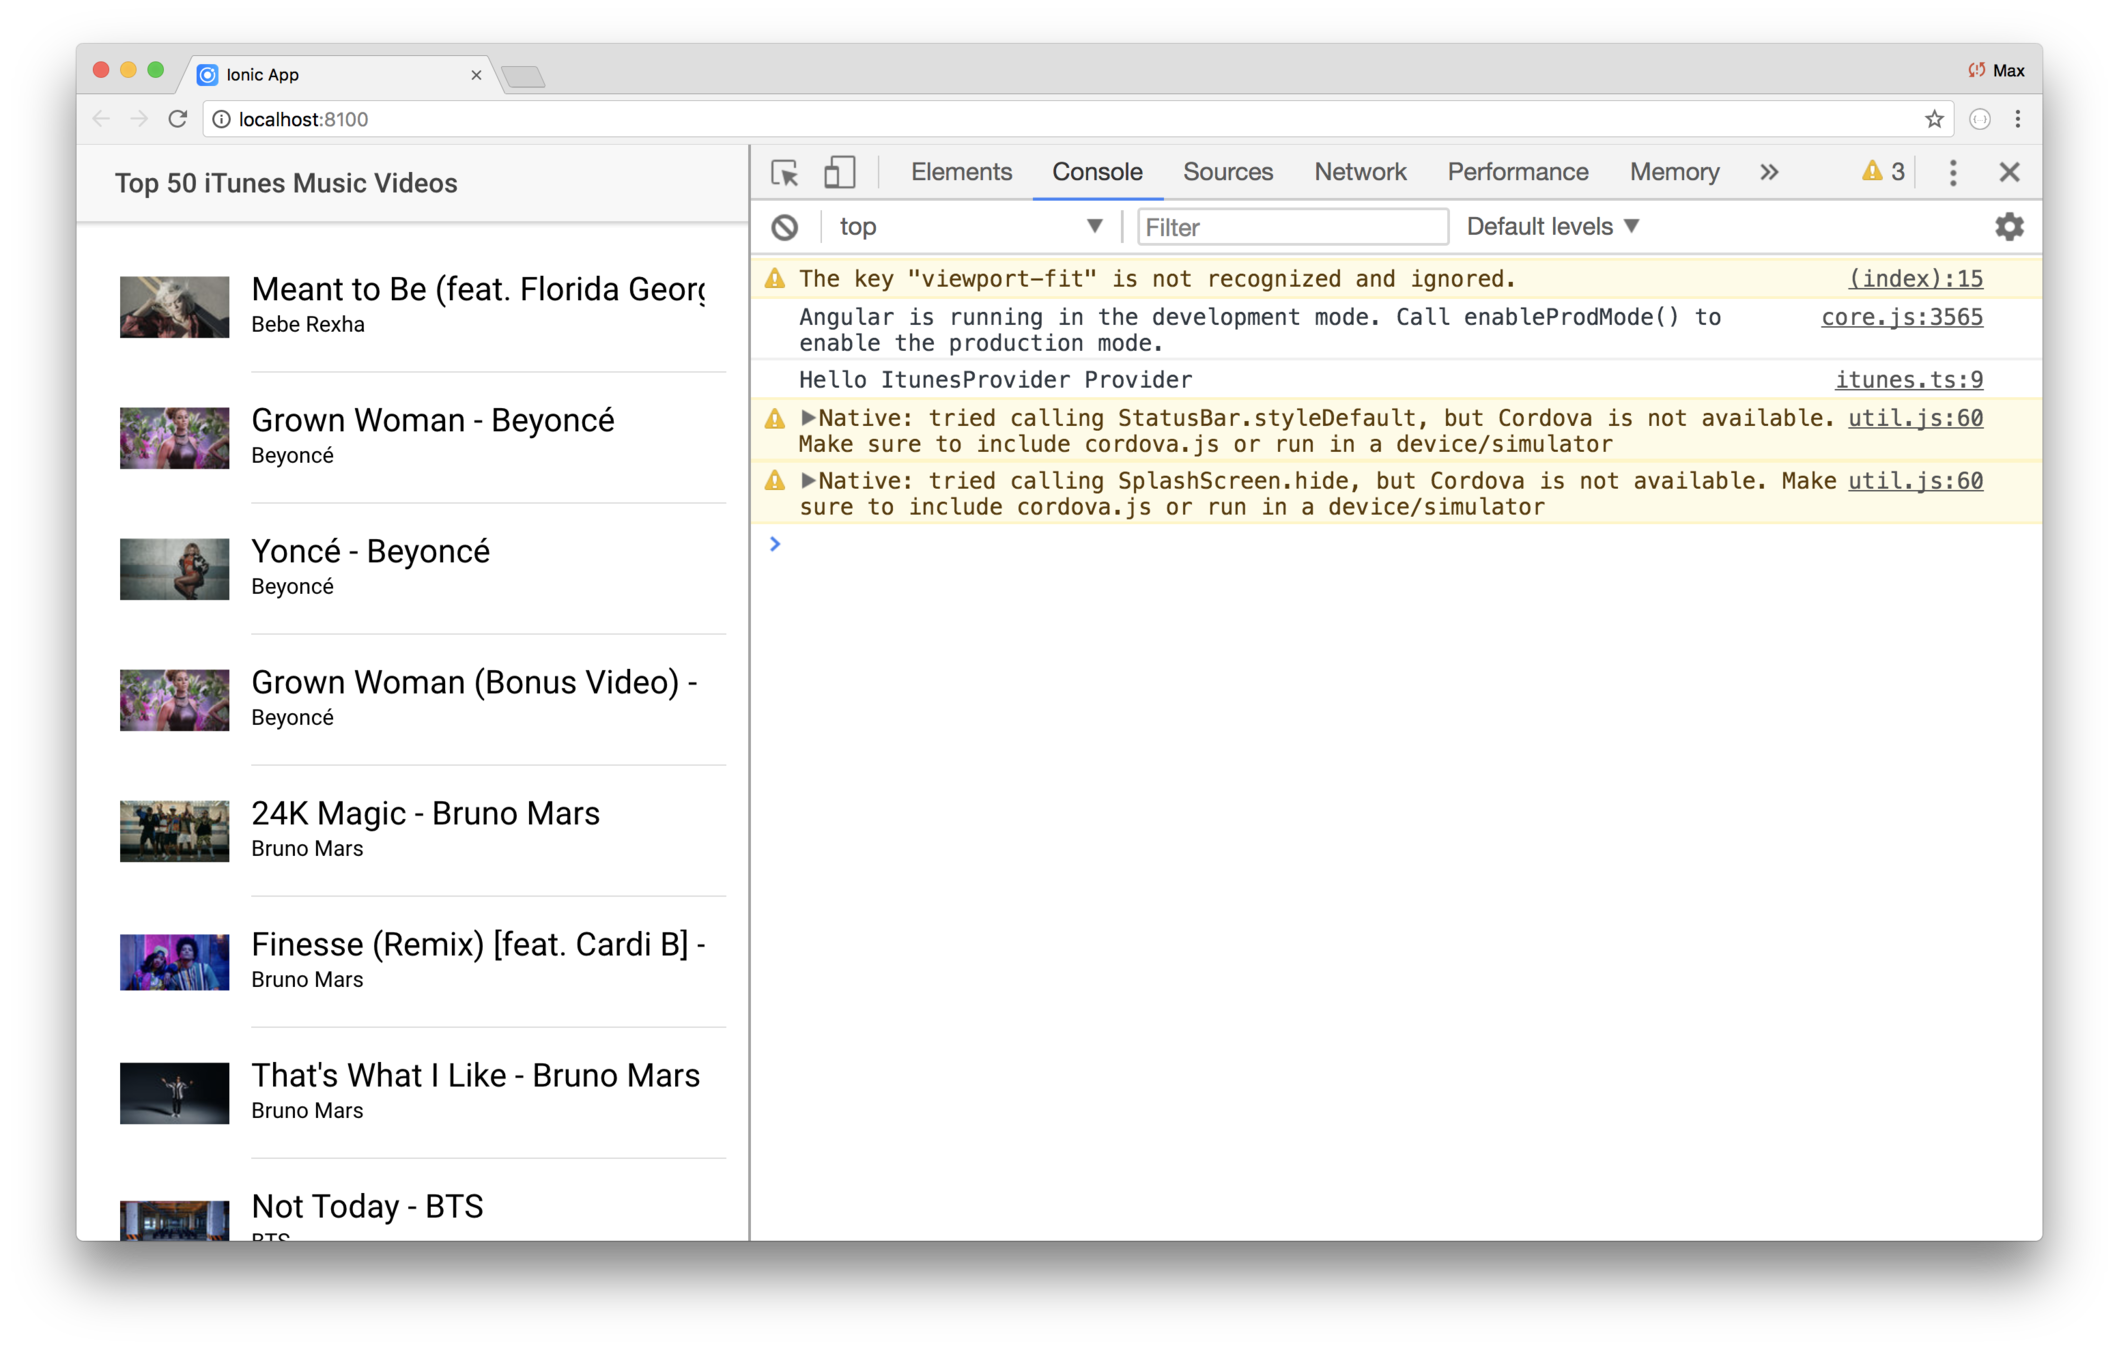Open the core.js:3565 source link
The width and height of the screenshot is (2119, 1350).
[1901, 317]
